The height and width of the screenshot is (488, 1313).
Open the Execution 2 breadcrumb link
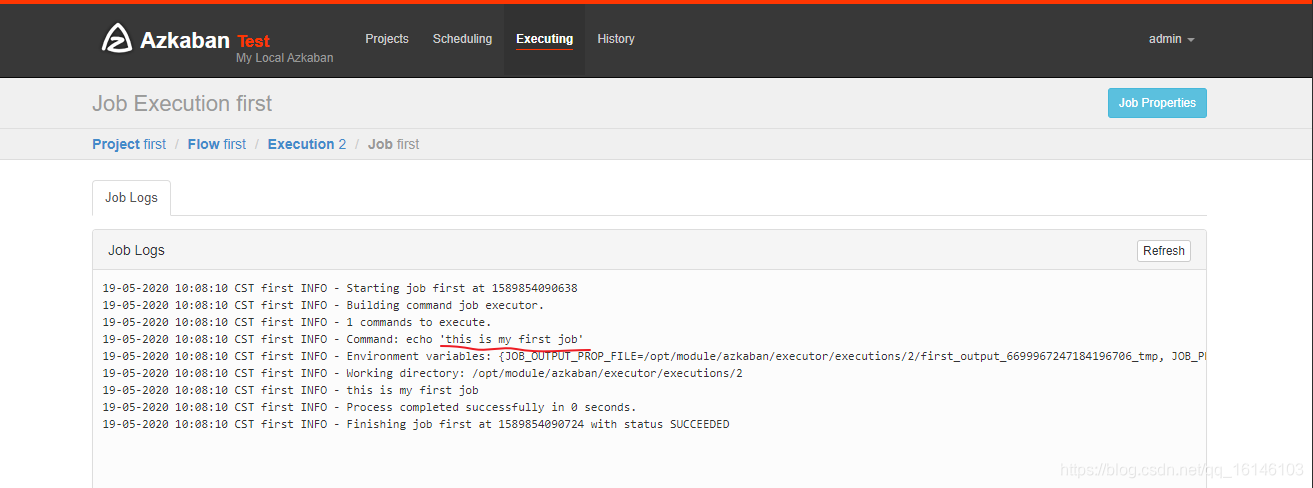[x=307, y=144]
